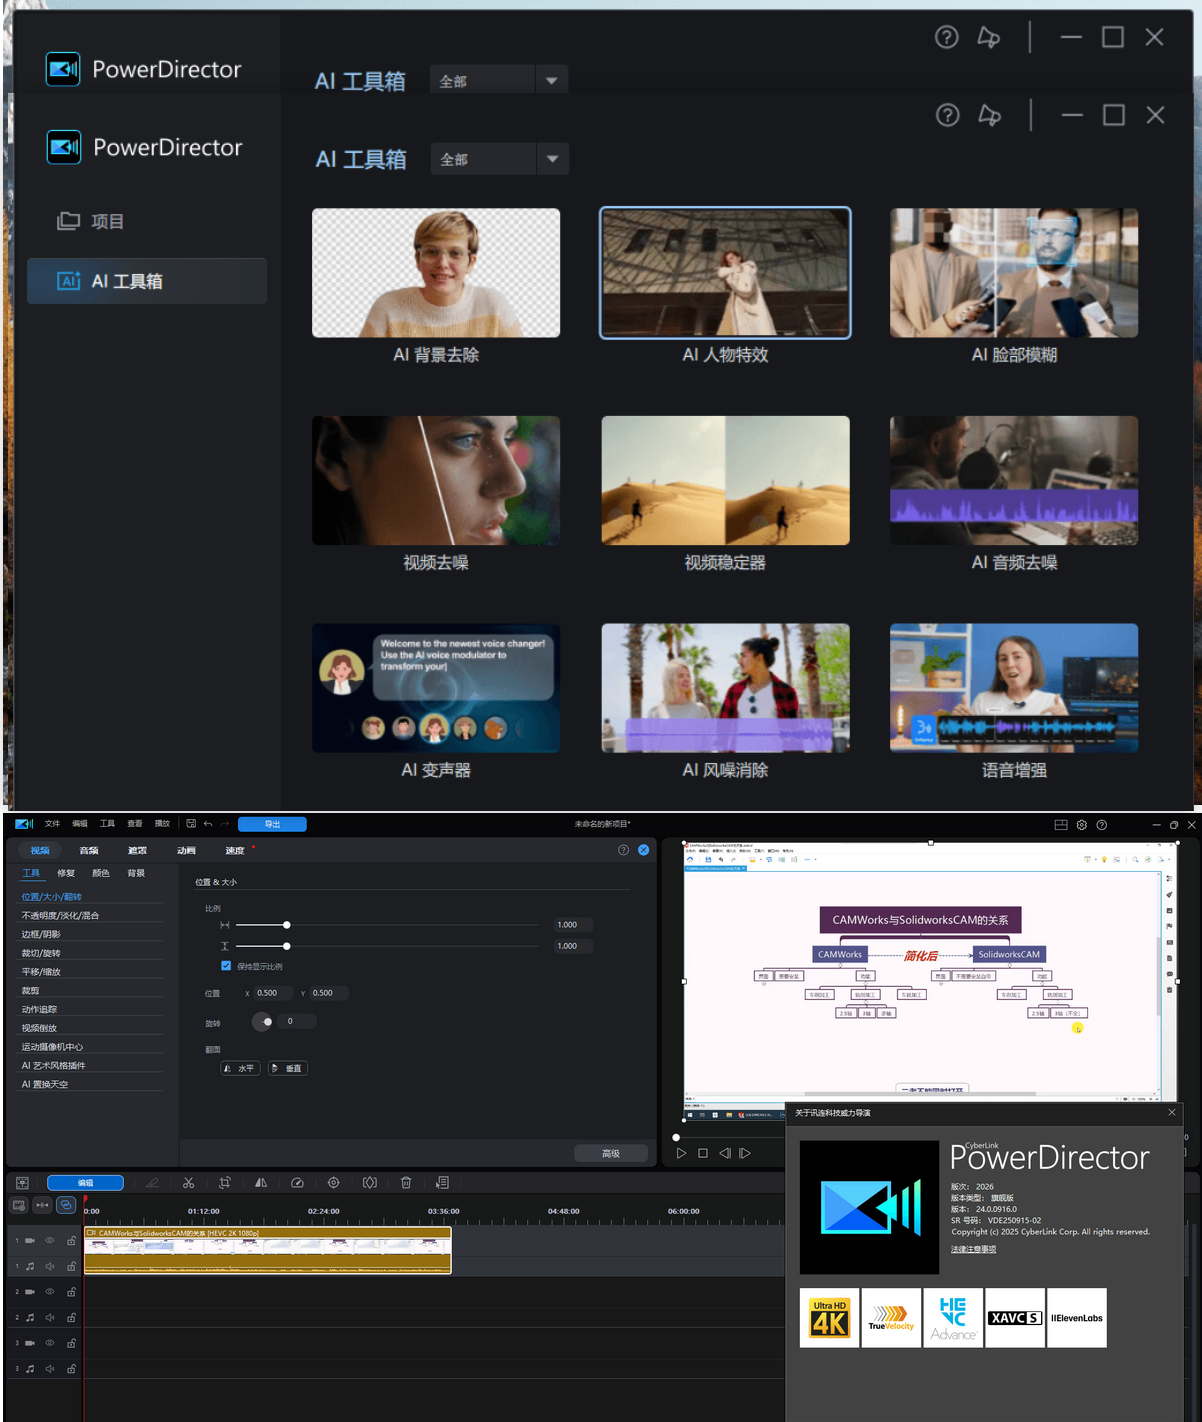Mute audio track 2 speaker icon
The height and width of the screenshot is (1422, 1202).
click(x=50, y=1317)
